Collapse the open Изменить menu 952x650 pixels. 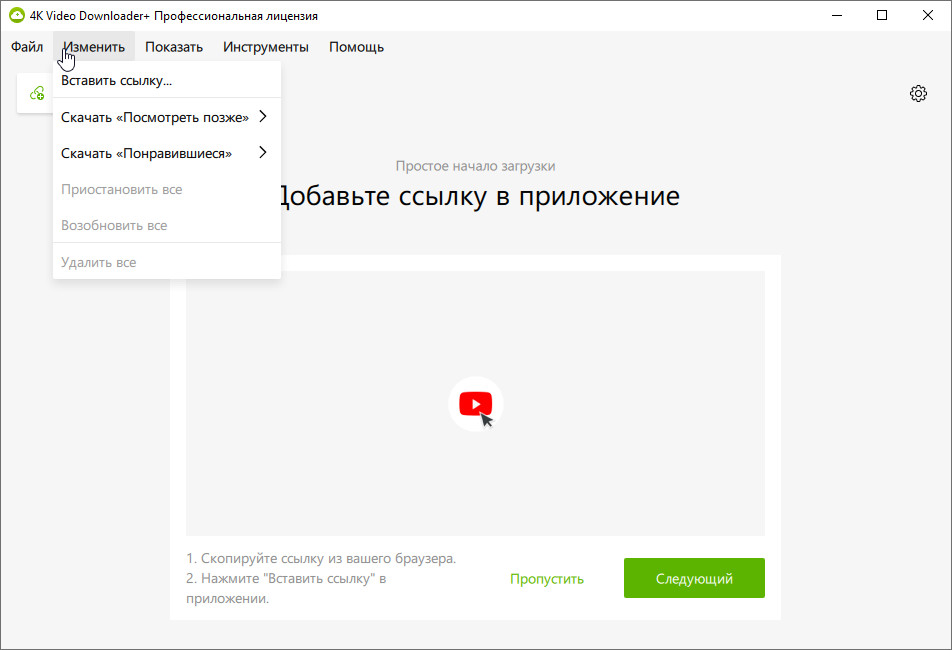[94, 47]
